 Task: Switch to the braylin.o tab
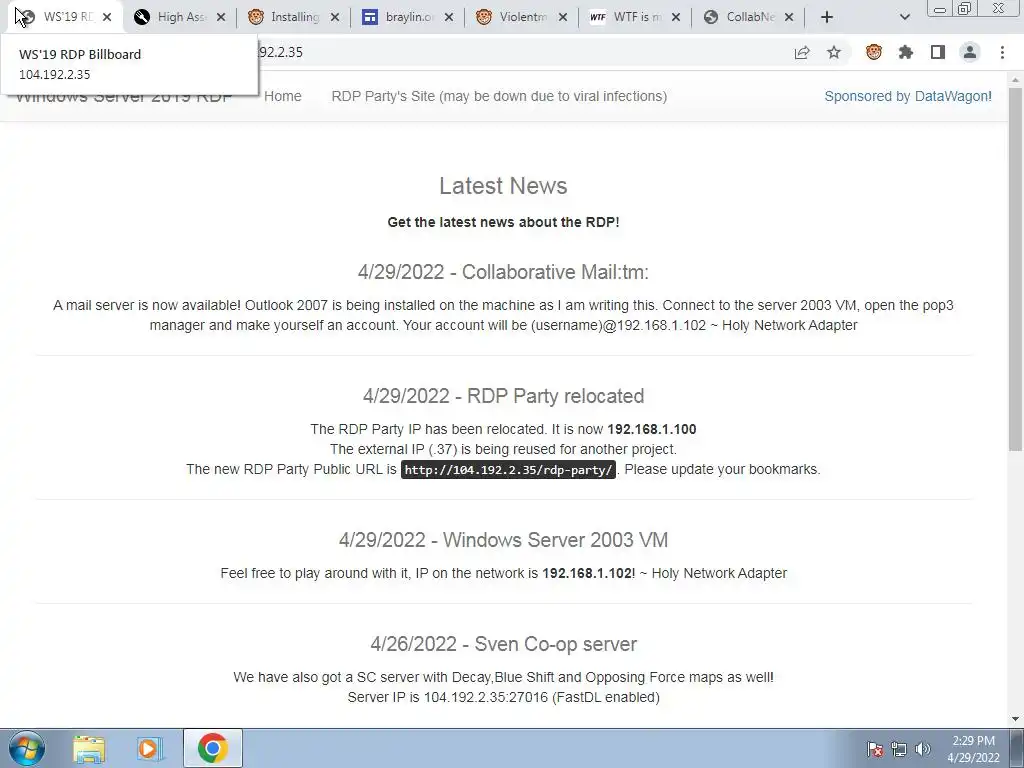pos(409,17)
